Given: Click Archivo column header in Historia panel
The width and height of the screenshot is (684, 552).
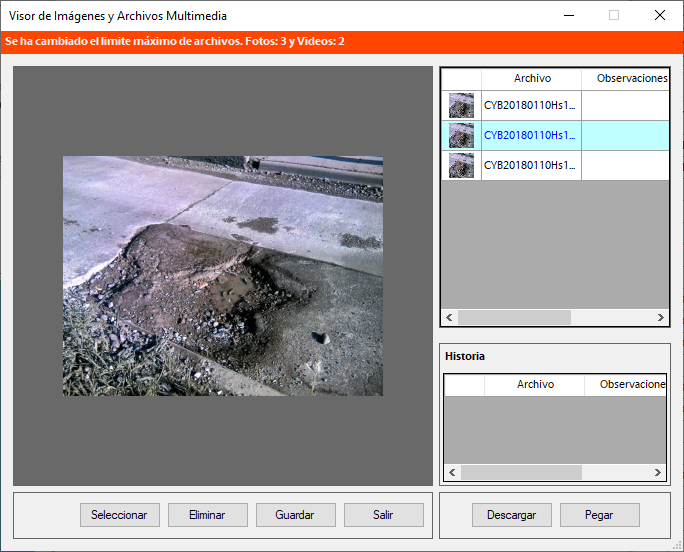Looking at the screenshot, I should pos(535,384).
